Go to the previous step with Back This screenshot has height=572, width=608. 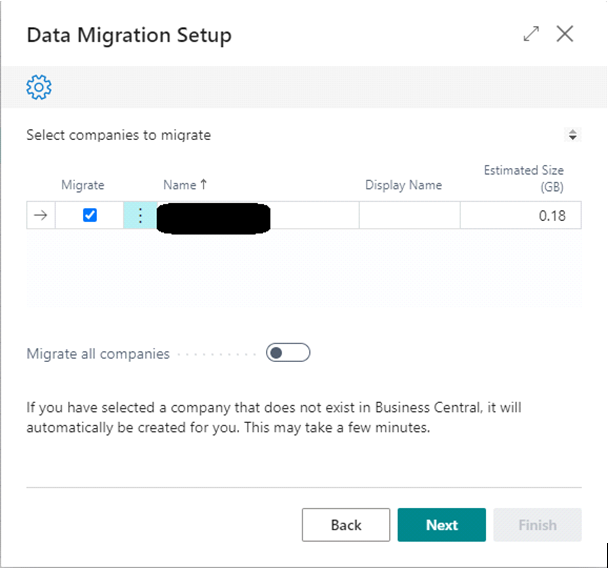346,525
